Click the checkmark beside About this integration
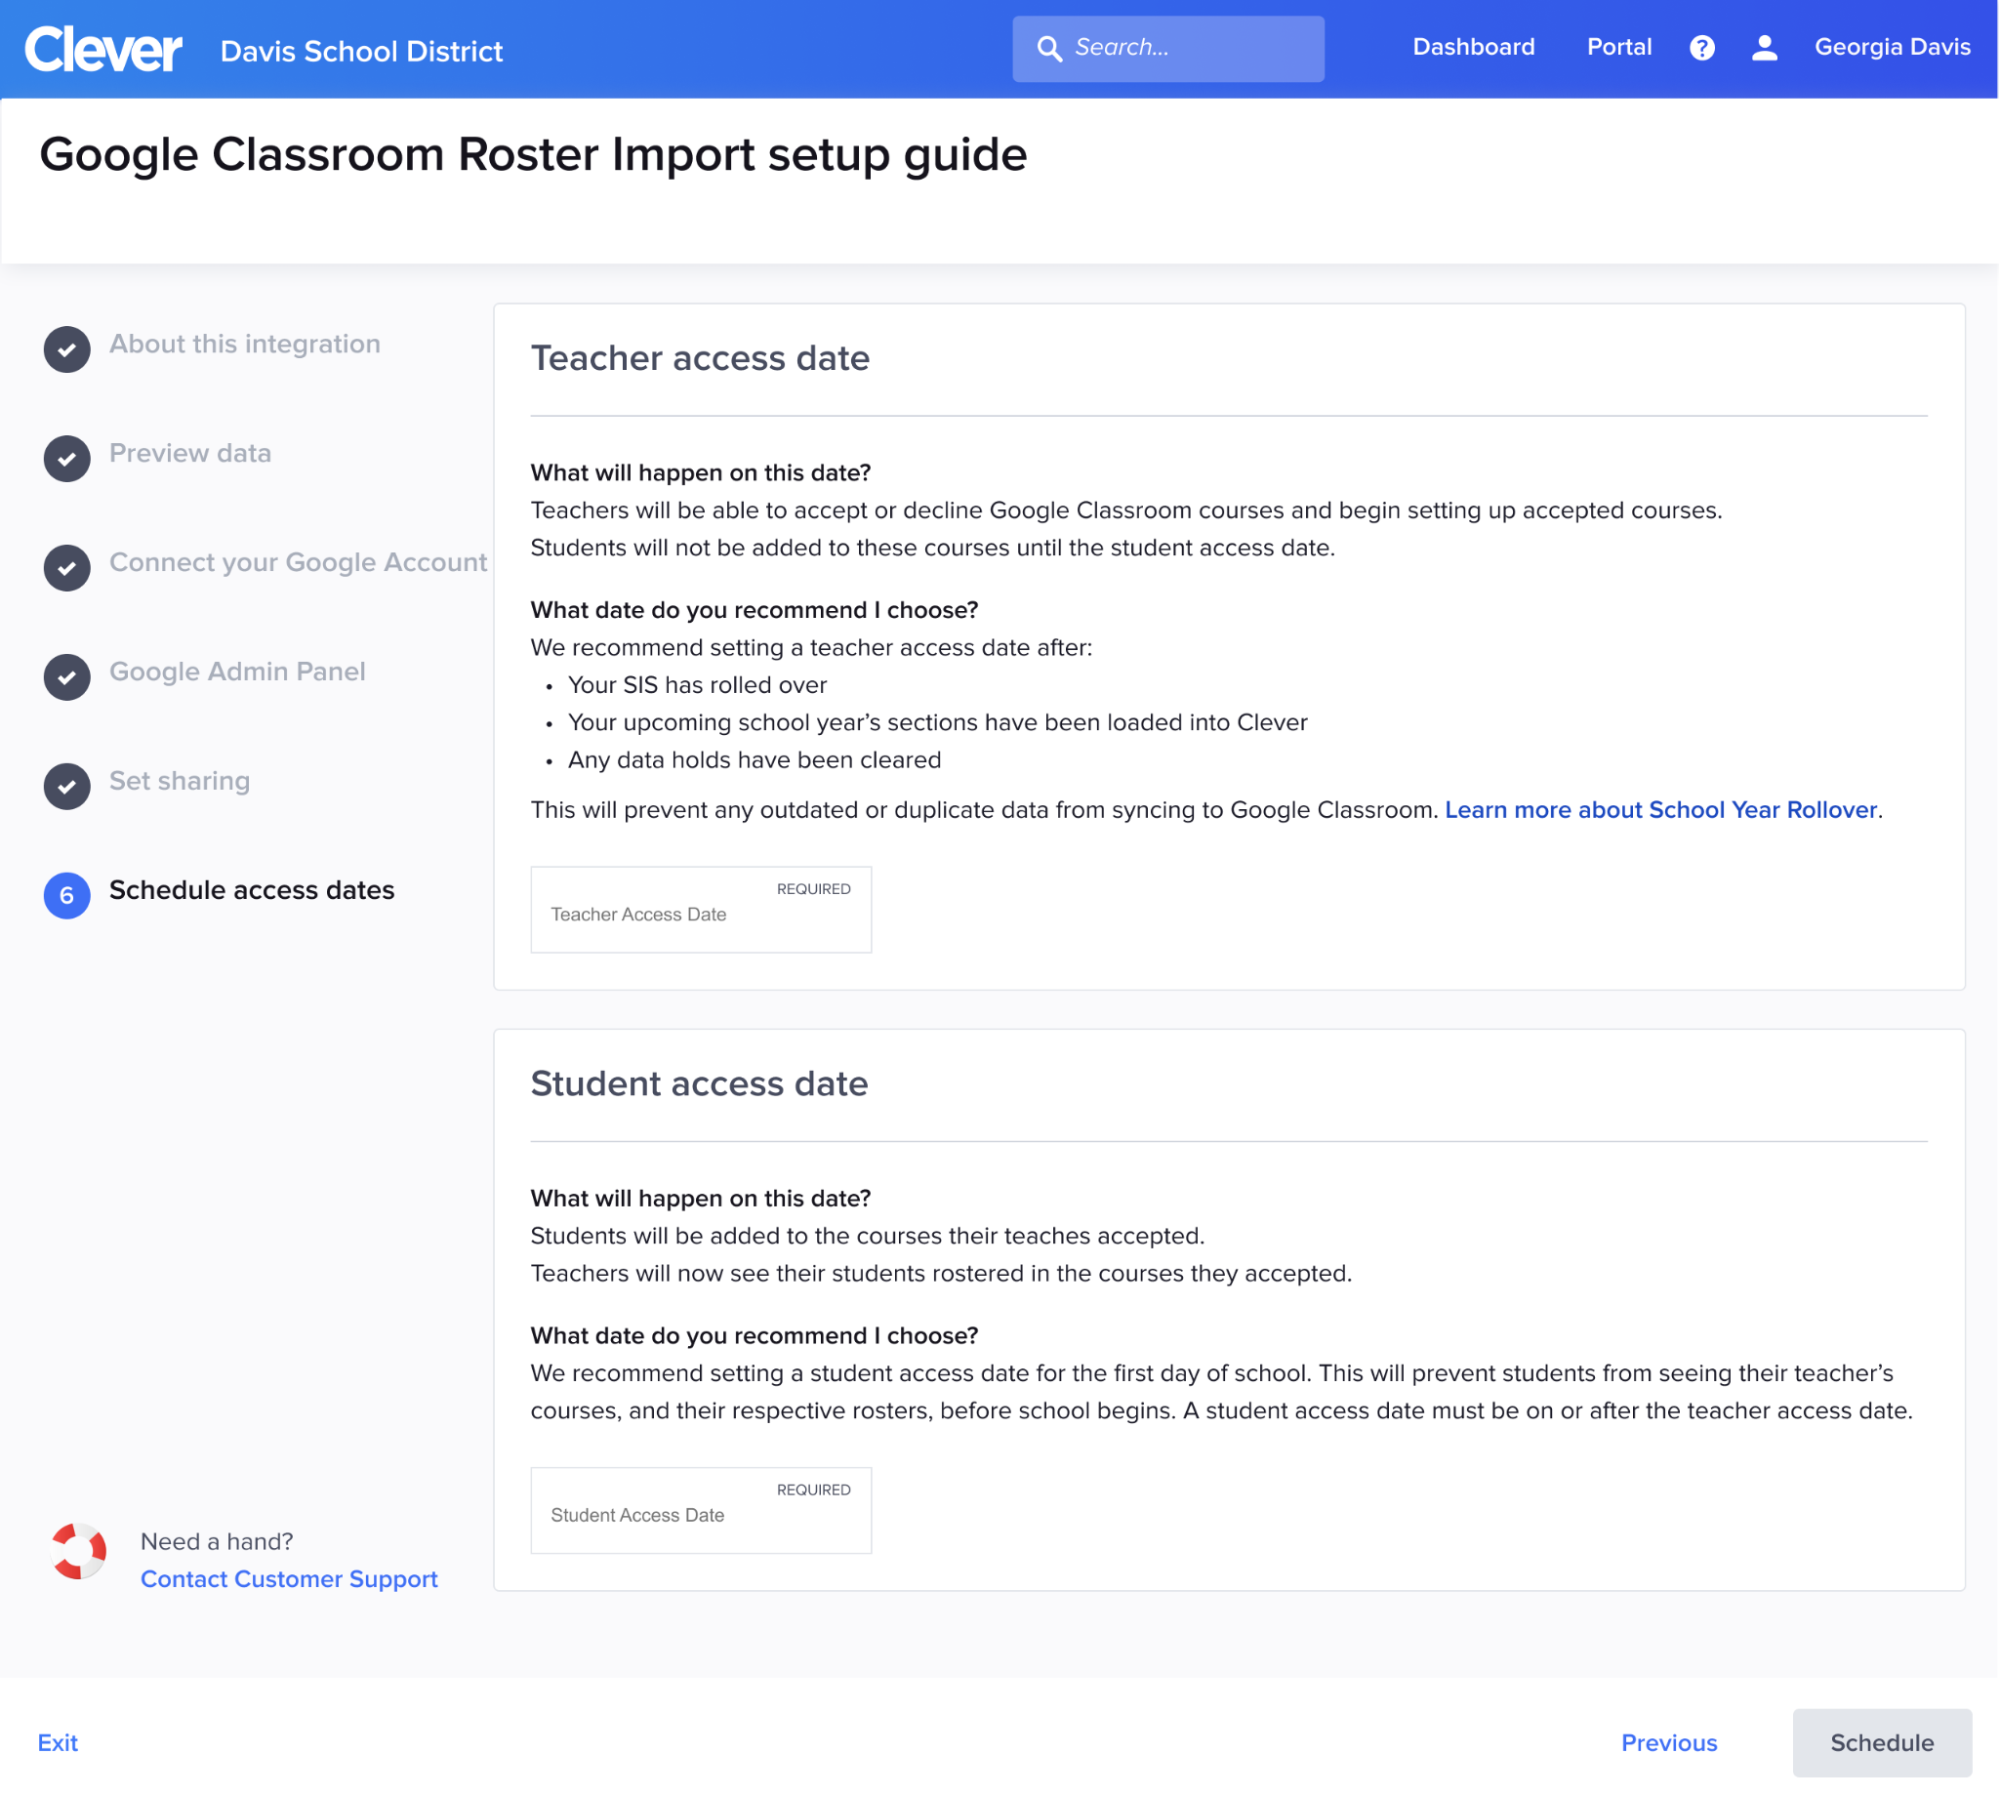The height and width of the screenshot is (1809, 1999). click(x=66, y=349)
